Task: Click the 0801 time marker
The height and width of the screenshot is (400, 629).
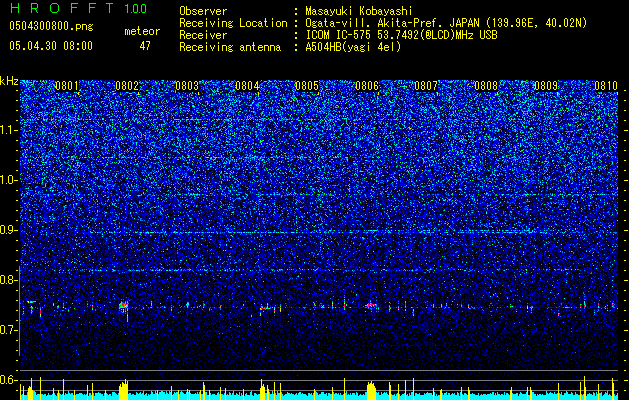Action: pos(67,86)
